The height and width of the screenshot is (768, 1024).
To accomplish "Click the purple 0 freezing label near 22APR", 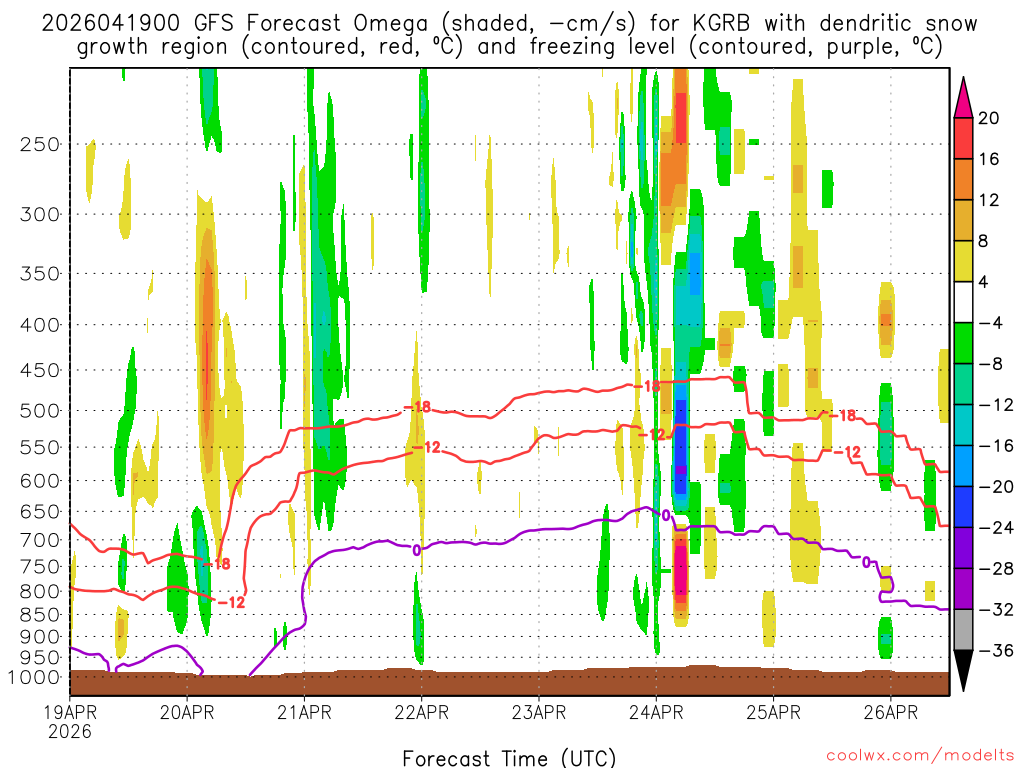I will pyautogui.click(x=417, y=551).
